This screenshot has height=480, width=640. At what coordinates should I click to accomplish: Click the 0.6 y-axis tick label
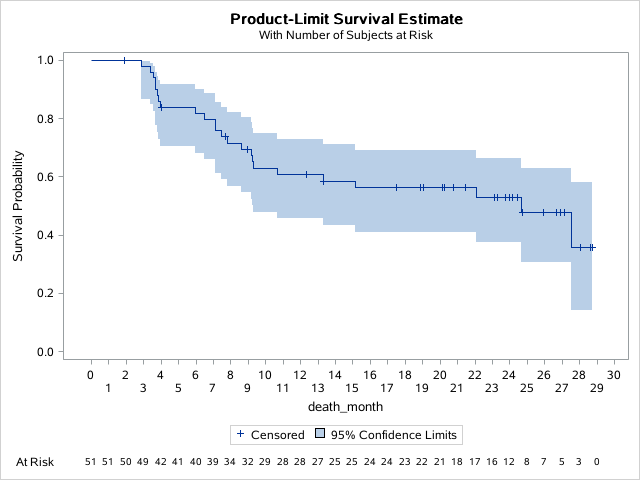pos(45,177)
